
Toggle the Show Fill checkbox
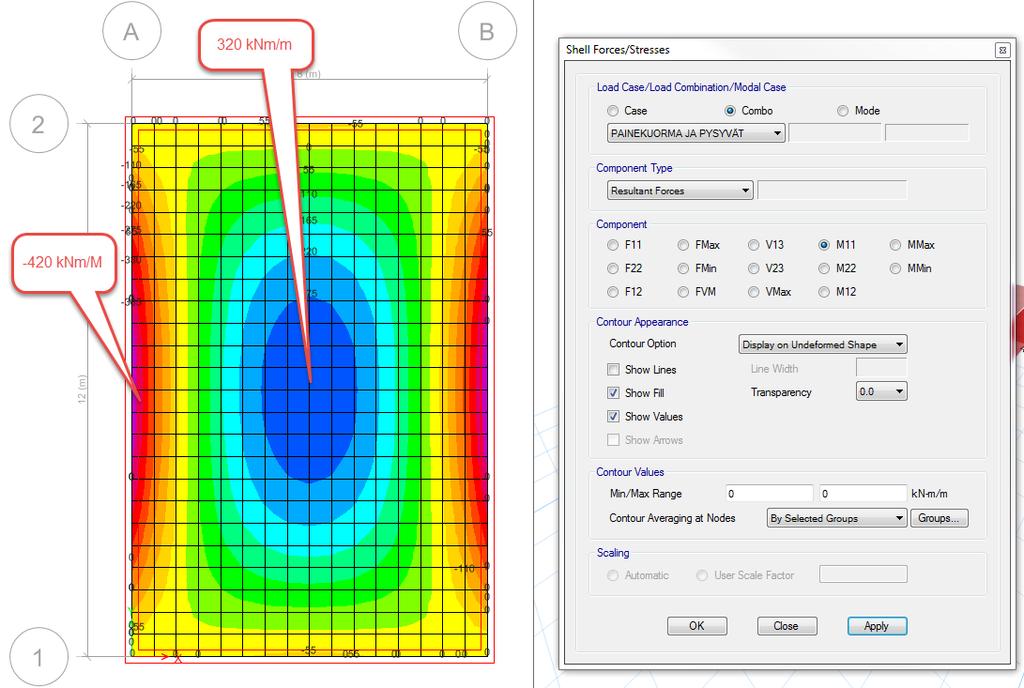pos(613,393)
